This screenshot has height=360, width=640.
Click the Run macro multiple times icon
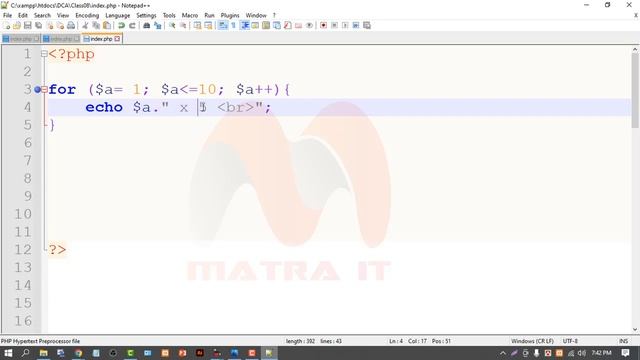point(356,25)
